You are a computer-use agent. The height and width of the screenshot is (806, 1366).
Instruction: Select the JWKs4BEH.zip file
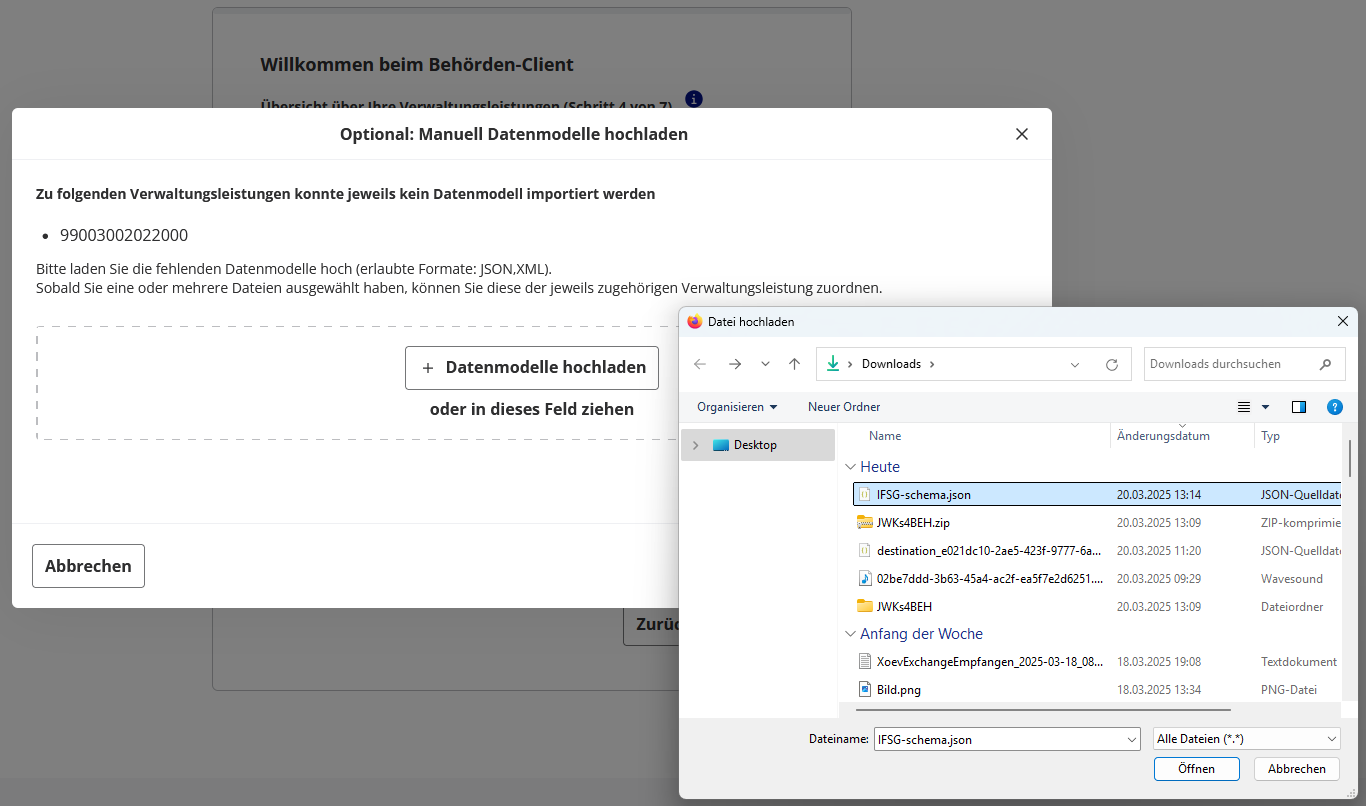point(913,522)
